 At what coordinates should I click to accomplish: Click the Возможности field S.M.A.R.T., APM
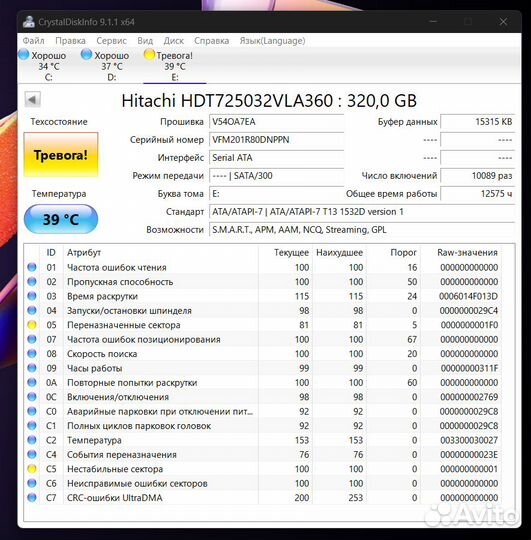(362, 229)
